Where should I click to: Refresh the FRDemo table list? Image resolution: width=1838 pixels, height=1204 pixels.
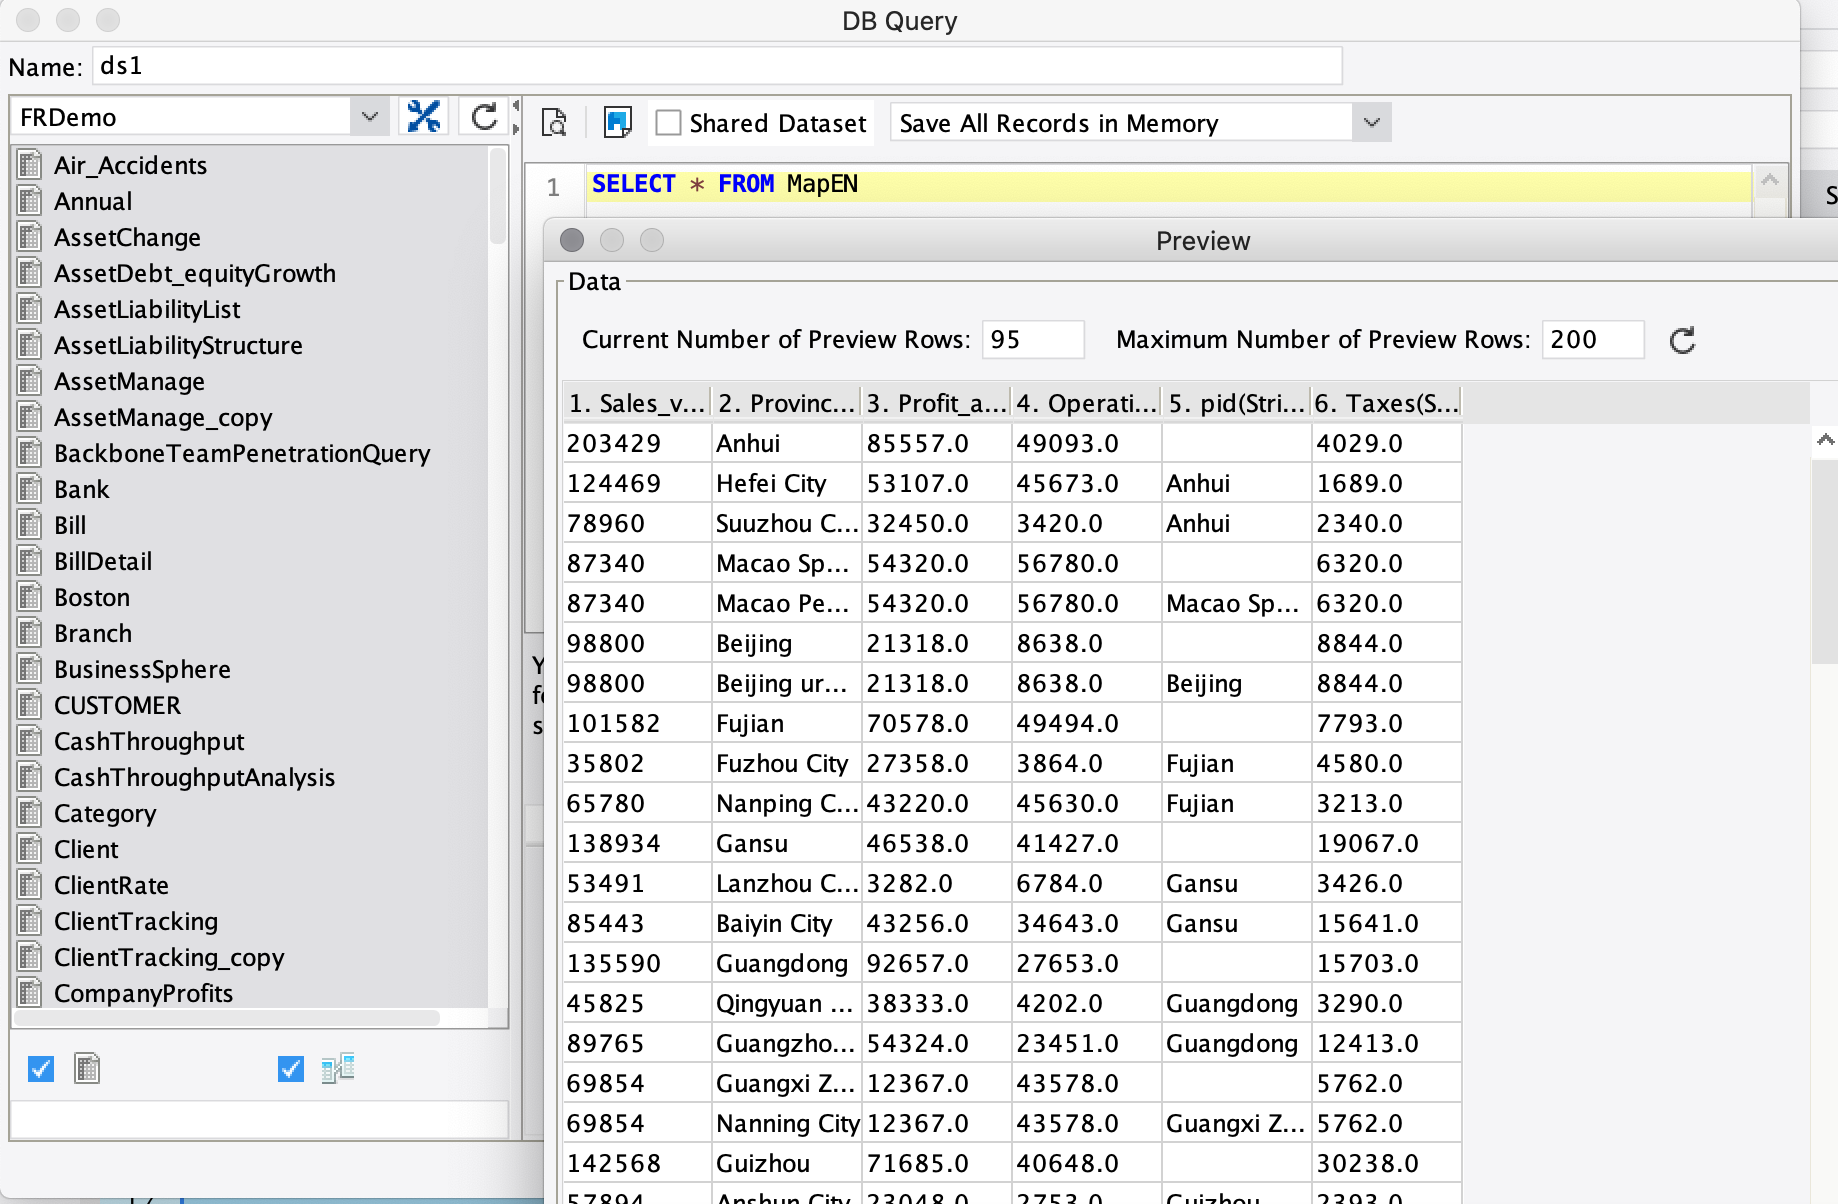484,117
